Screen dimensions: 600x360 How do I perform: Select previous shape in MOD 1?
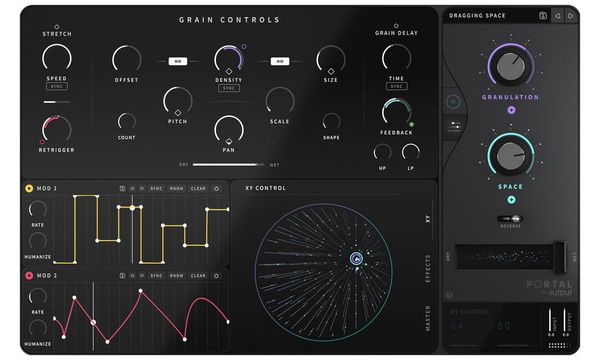point(132,189)
